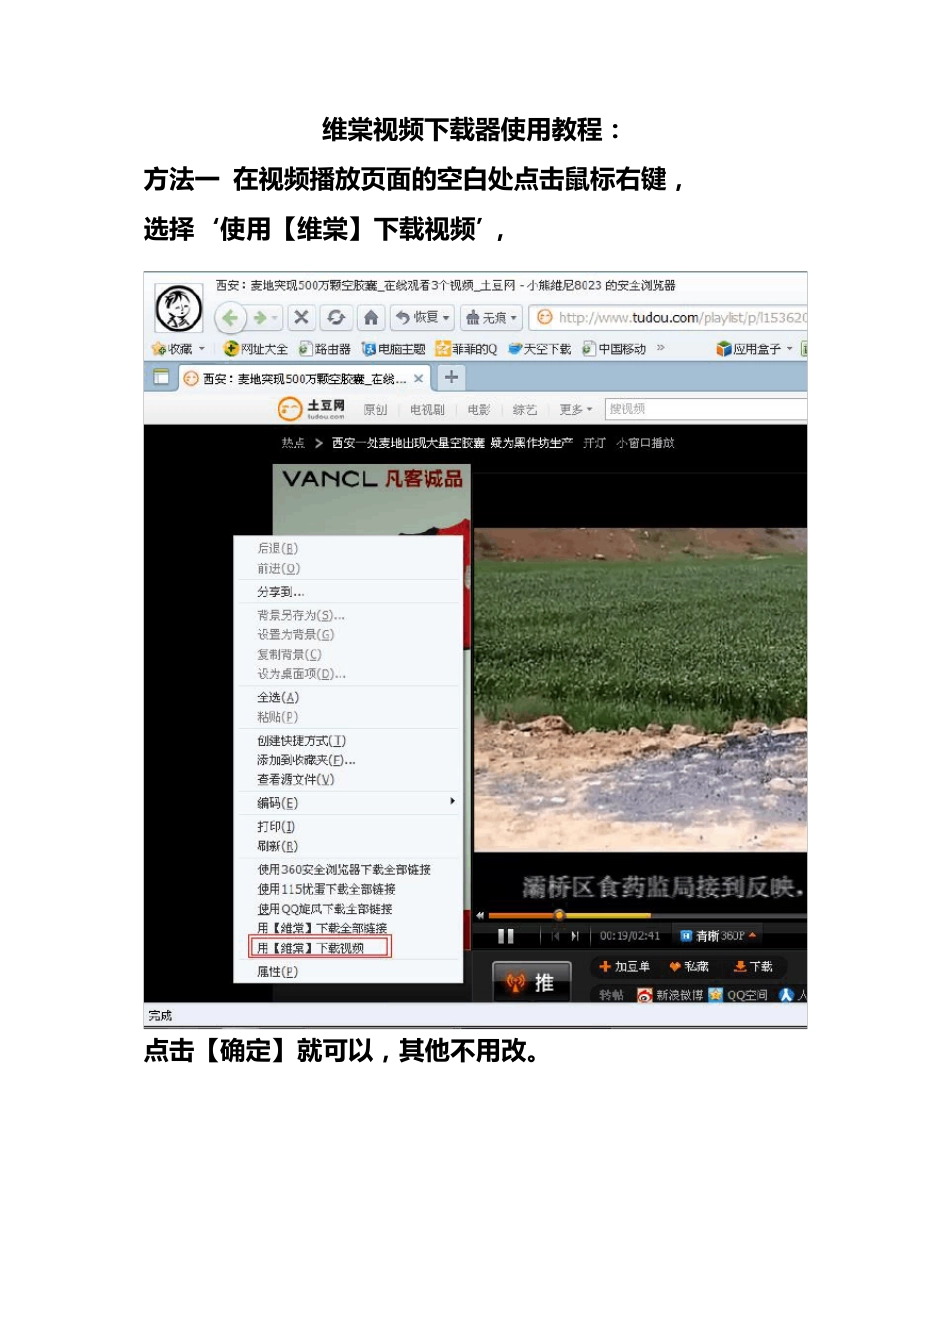Click the 热点 breadcrumb link
Image resolution: width=950 pixels, height=1344 pixels.
click(x=293, y=443)
